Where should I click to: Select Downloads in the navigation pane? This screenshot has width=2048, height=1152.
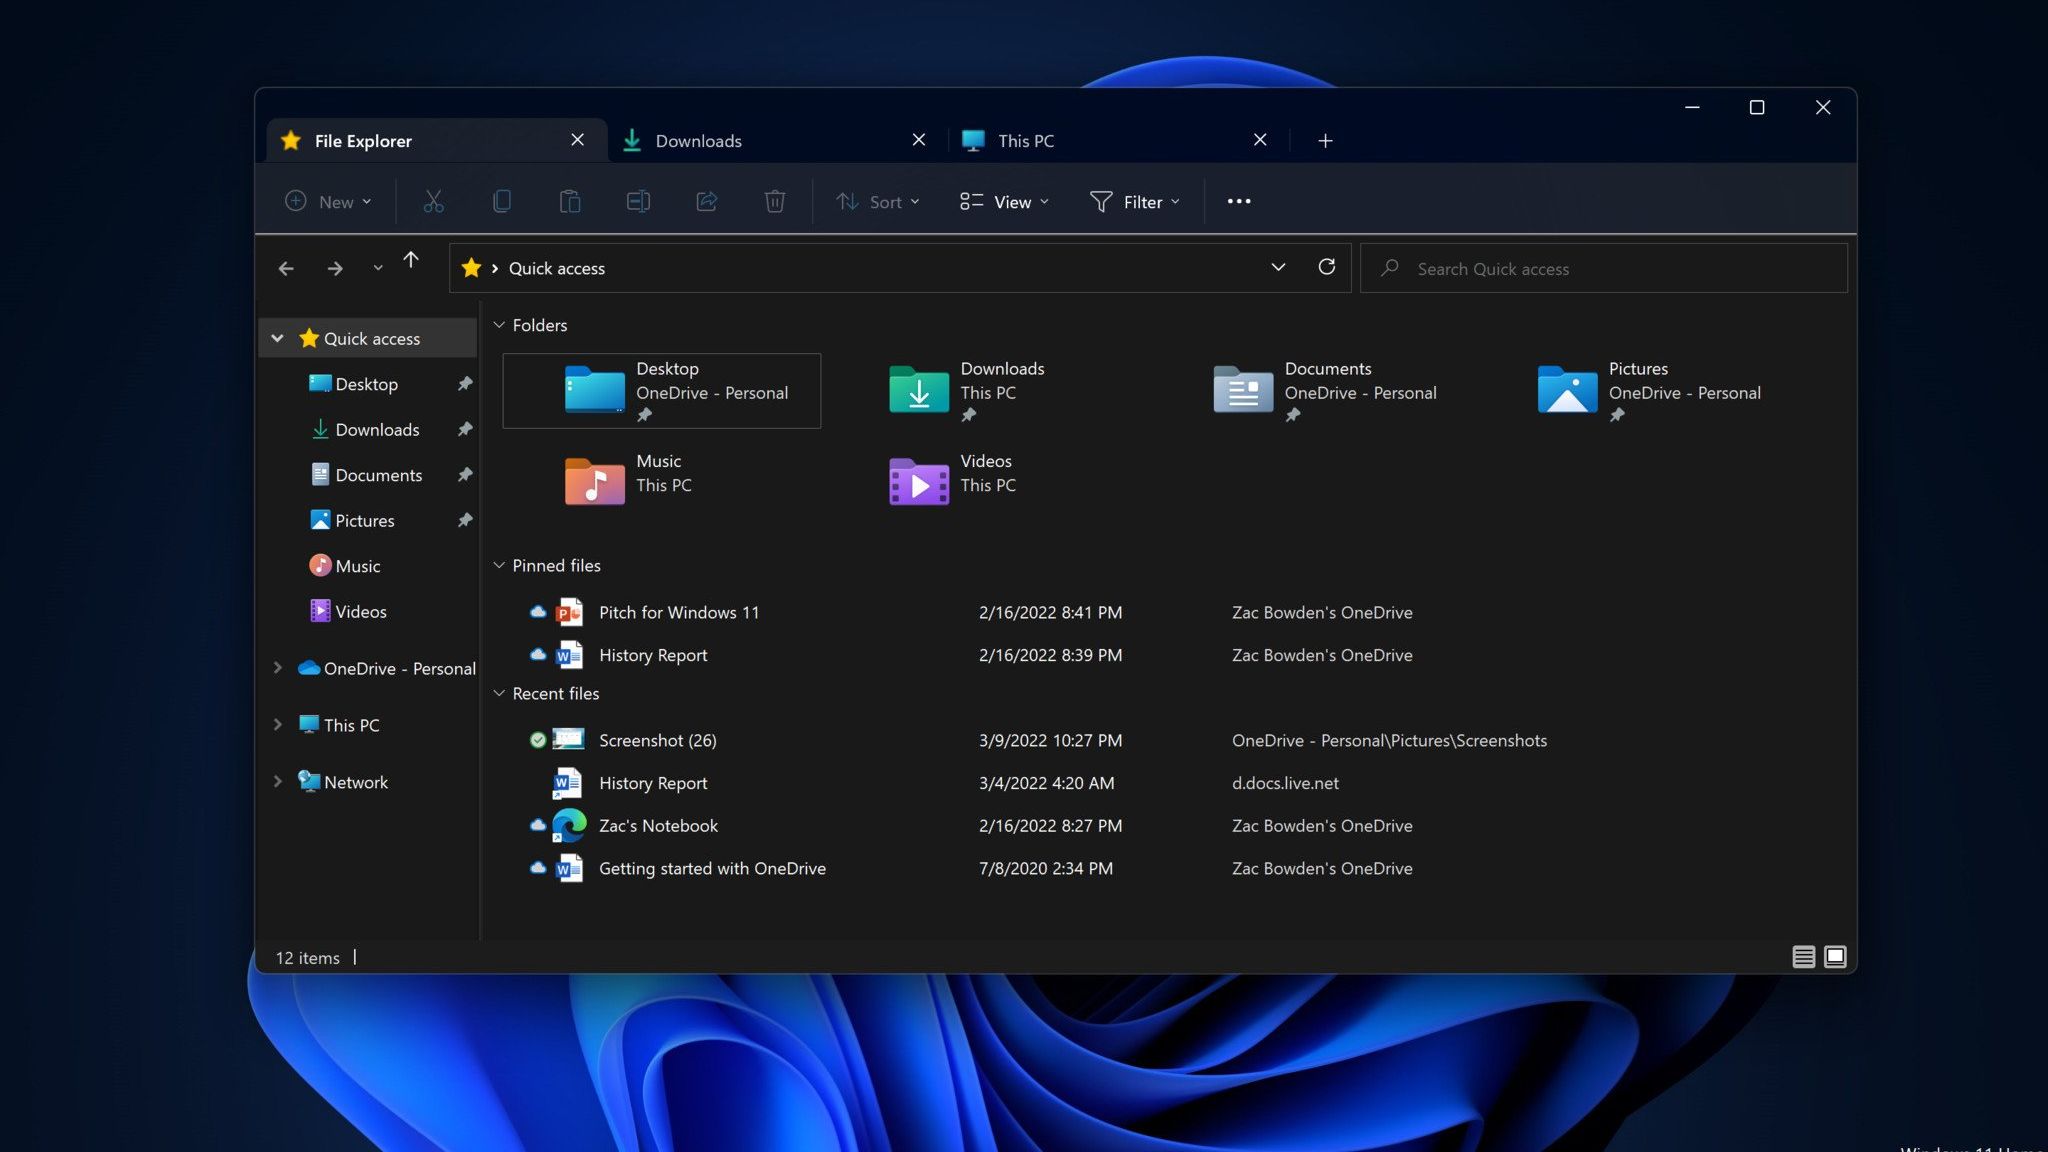365,429
